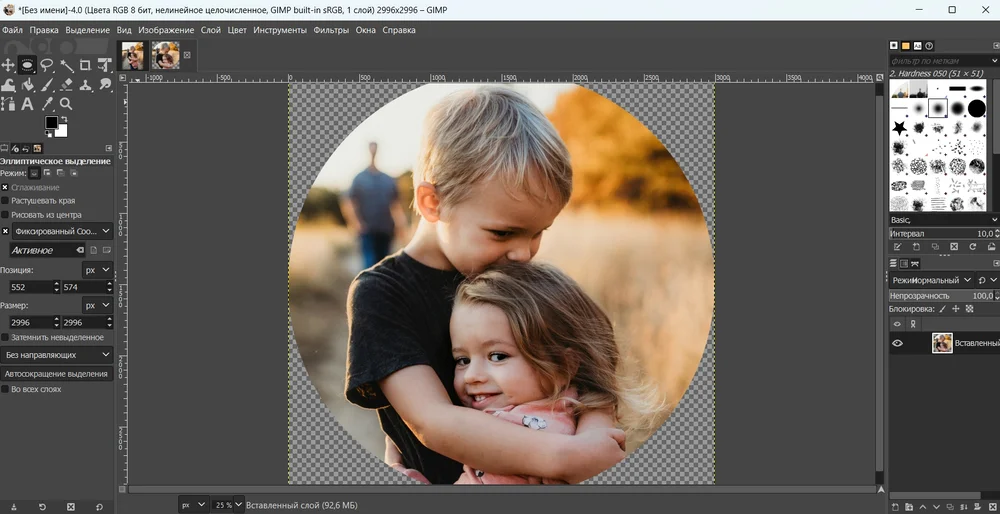This screenshot has height=514, width=1000.
Task: Click the Автосокращение выделения button
Action: 56,374
